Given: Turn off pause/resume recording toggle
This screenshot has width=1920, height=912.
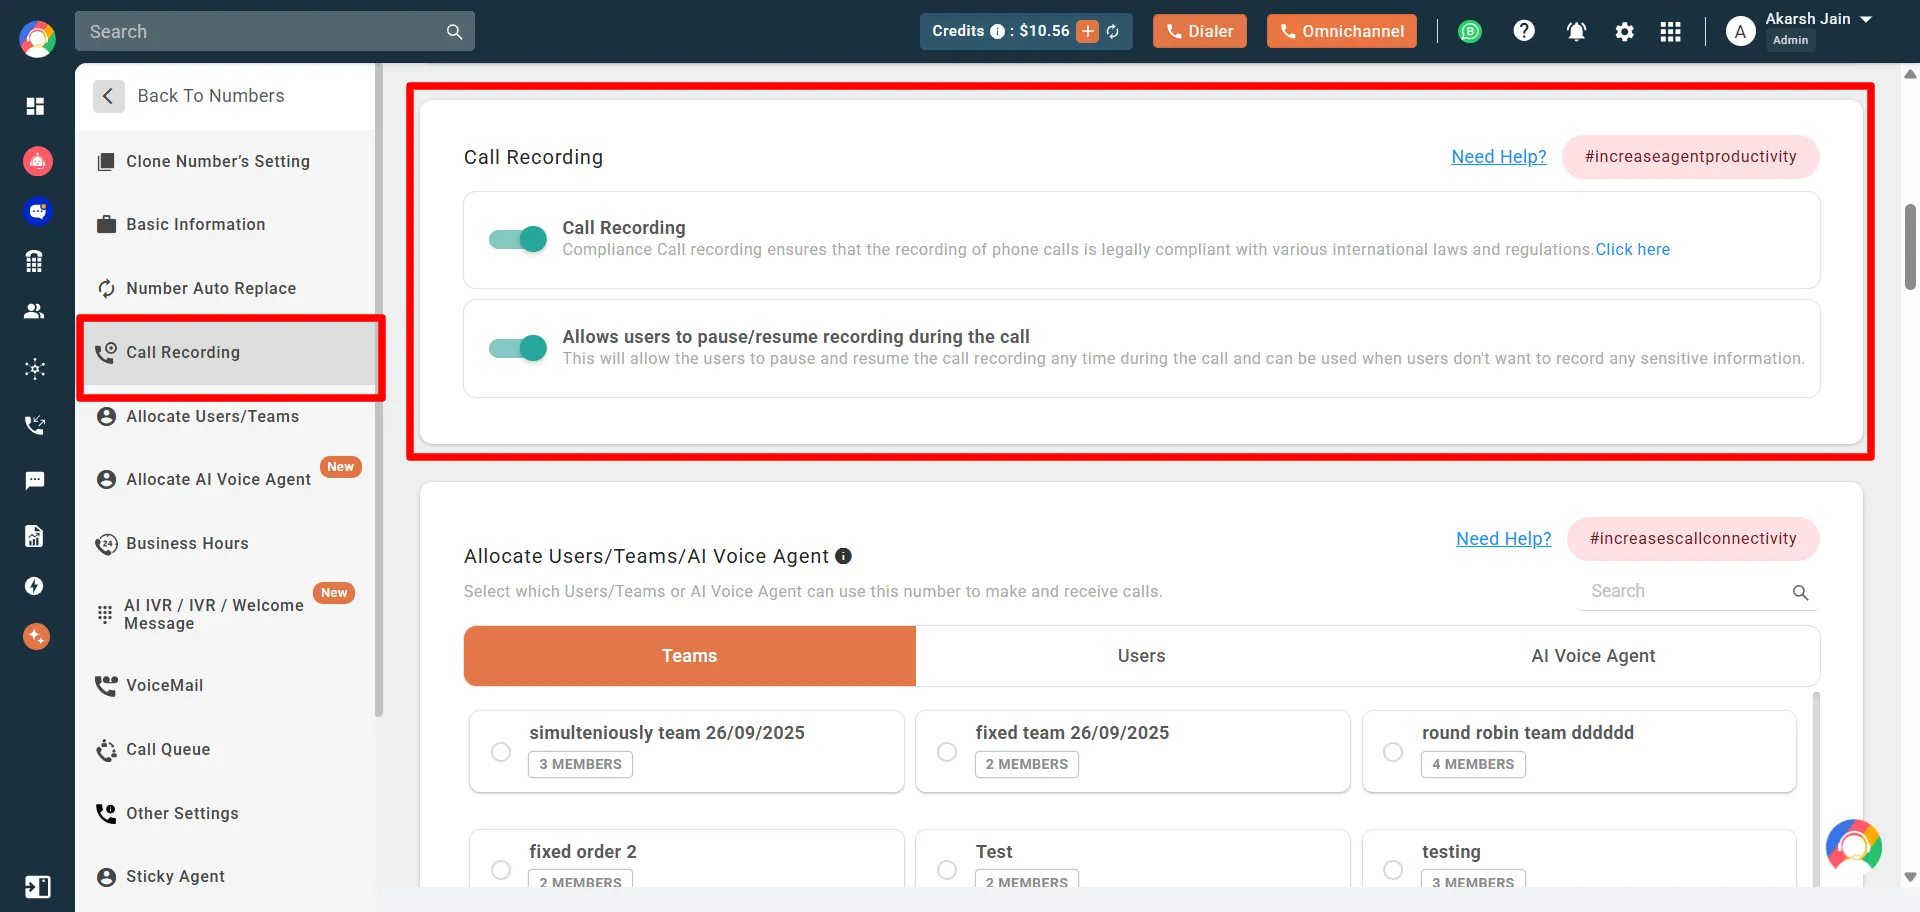Looking at the screenshot, I should (x=518, y=348).
